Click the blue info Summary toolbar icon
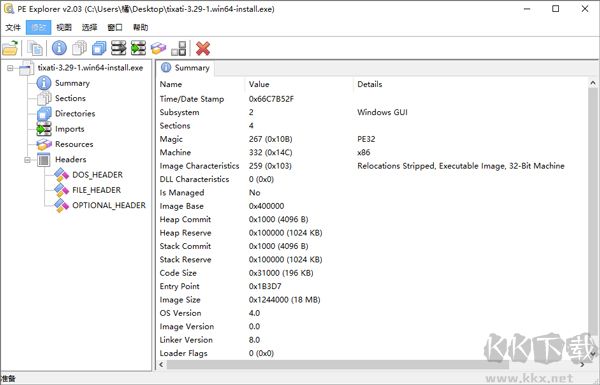Image resolution: width=600 pixels, height=385 pixels. [x=59, y=48]
